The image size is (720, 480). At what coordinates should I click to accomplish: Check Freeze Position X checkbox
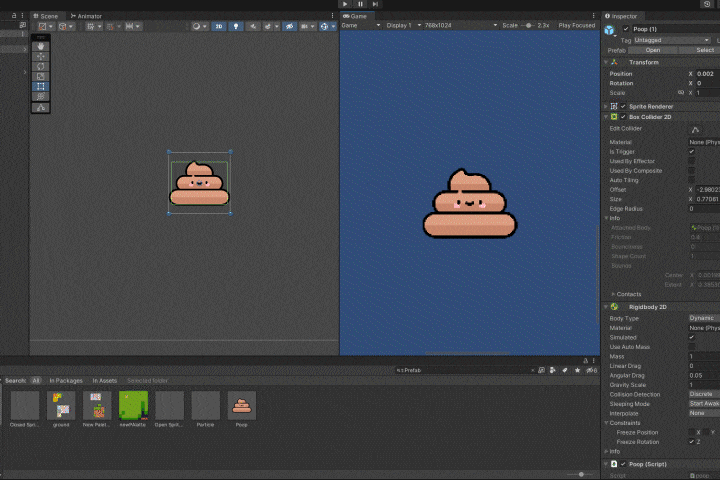[x=692, y=433]
